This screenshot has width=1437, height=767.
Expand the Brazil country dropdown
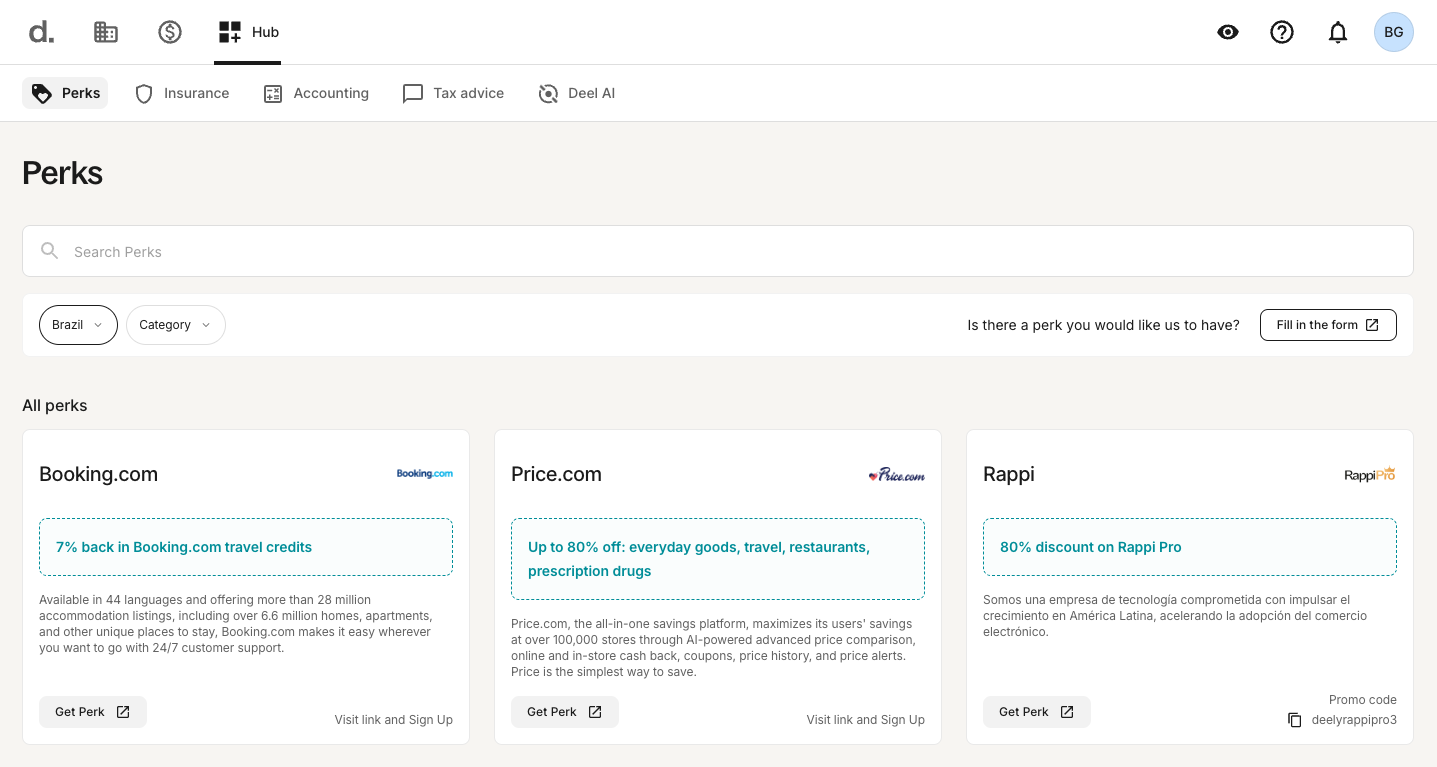(78, 325)
